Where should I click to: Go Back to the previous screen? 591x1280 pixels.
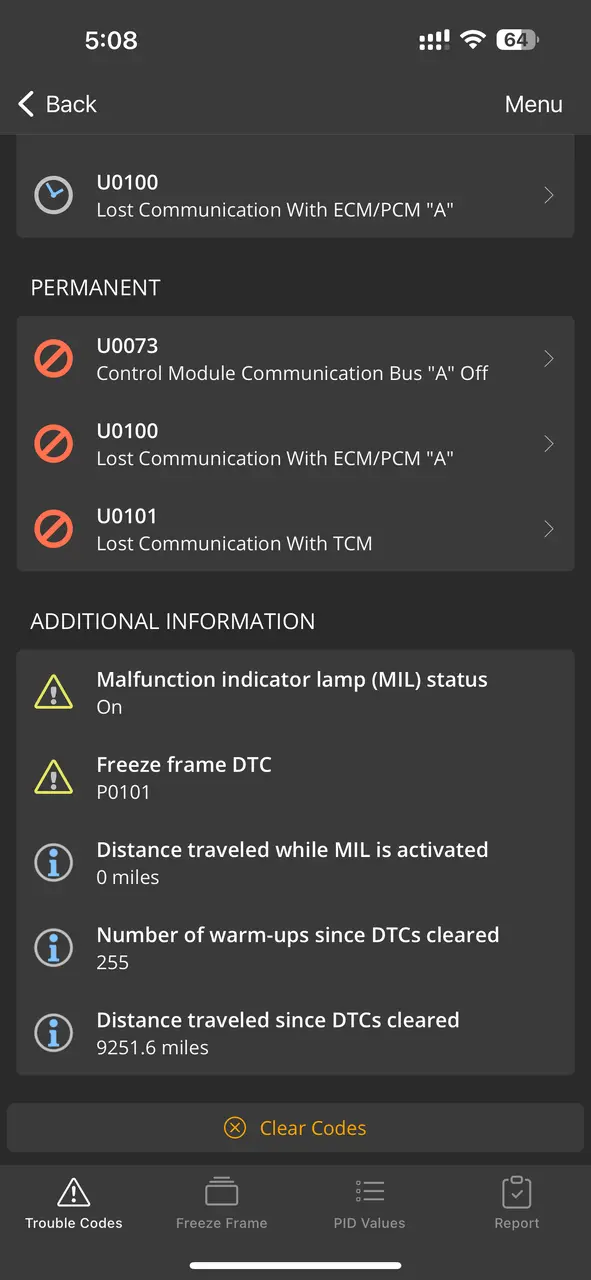click(57, 104)
